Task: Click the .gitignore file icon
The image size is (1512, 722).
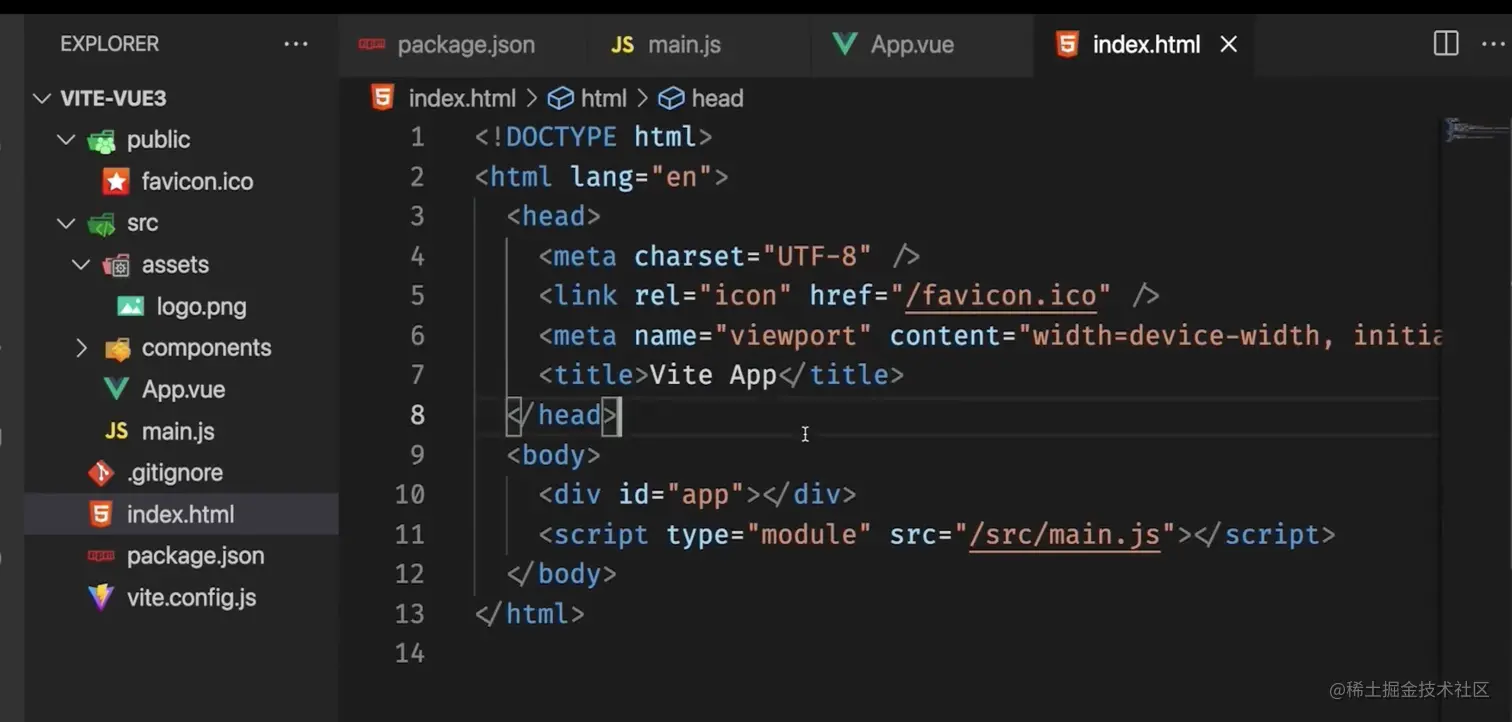Action: 100,472
